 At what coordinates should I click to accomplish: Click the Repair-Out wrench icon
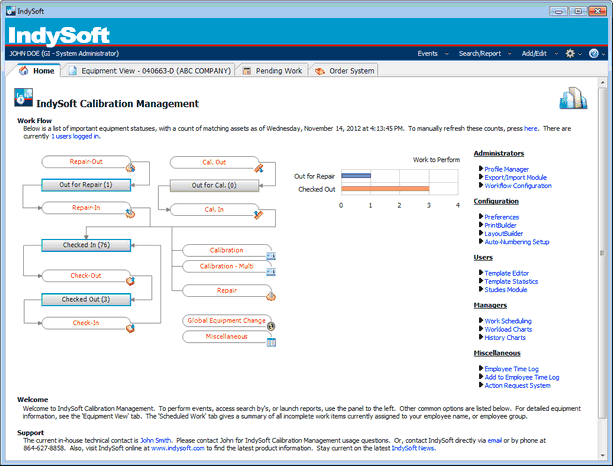(x=128, y=168)
